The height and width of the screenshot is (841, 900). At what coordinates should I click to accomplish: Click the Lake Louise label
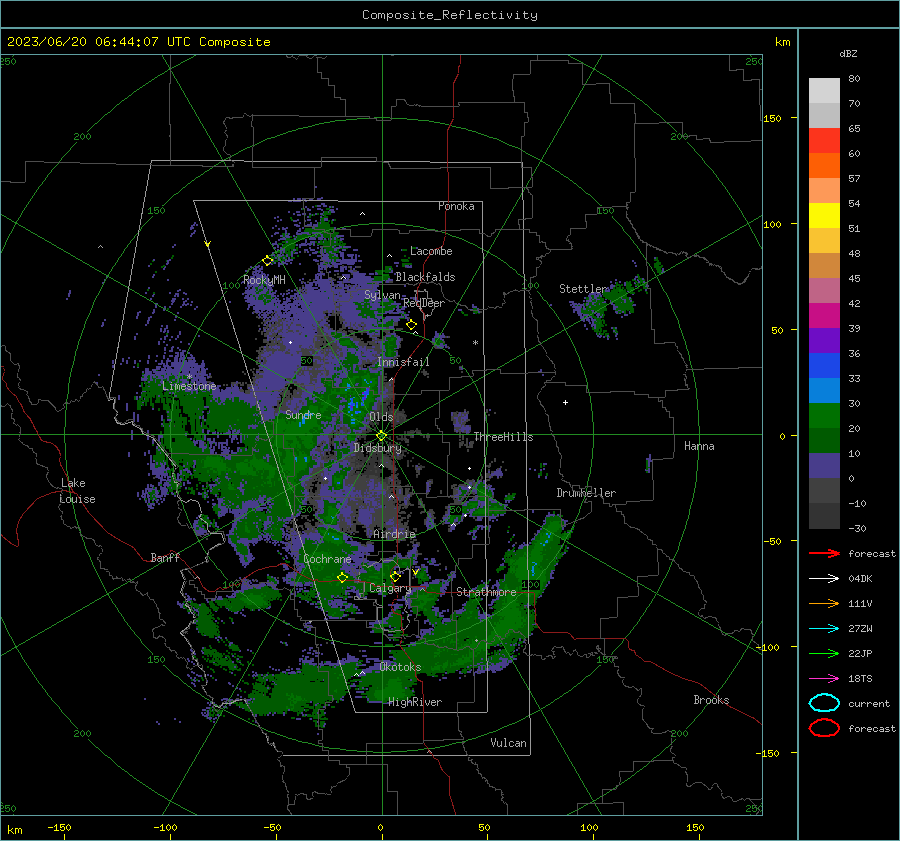click(77, 491)
